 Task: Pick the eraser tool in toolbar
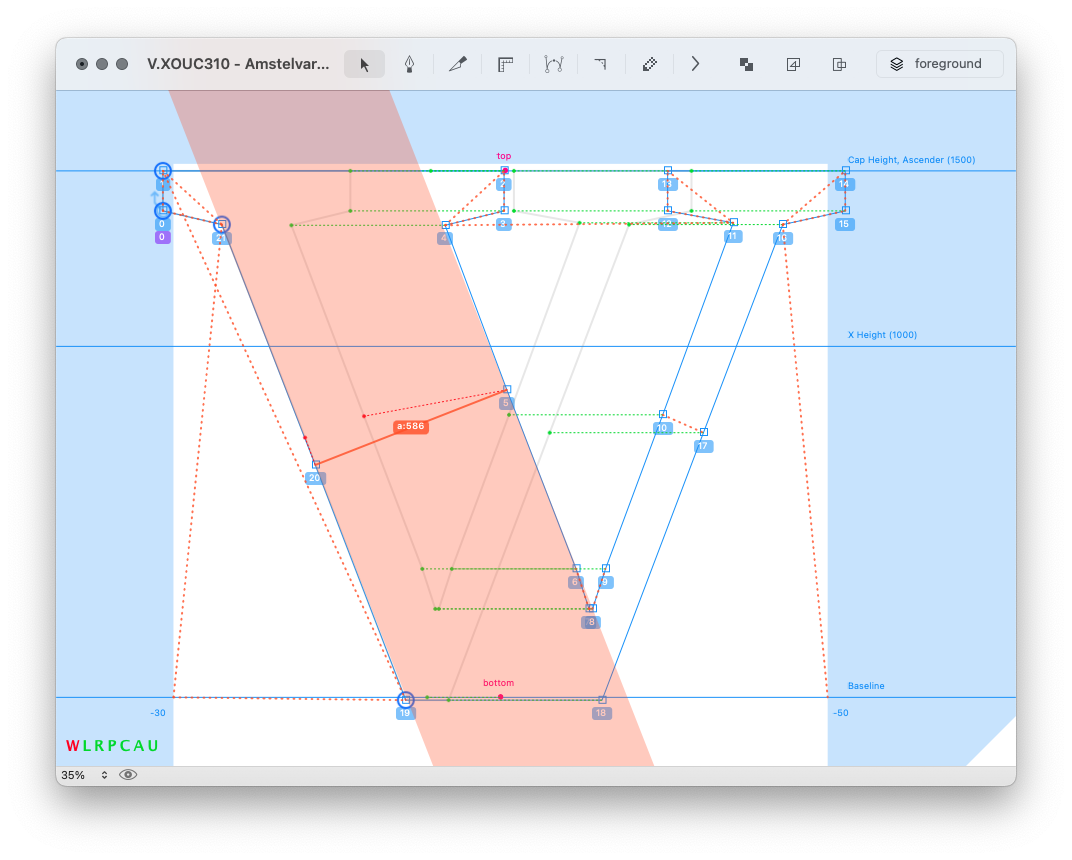[649, 64]
